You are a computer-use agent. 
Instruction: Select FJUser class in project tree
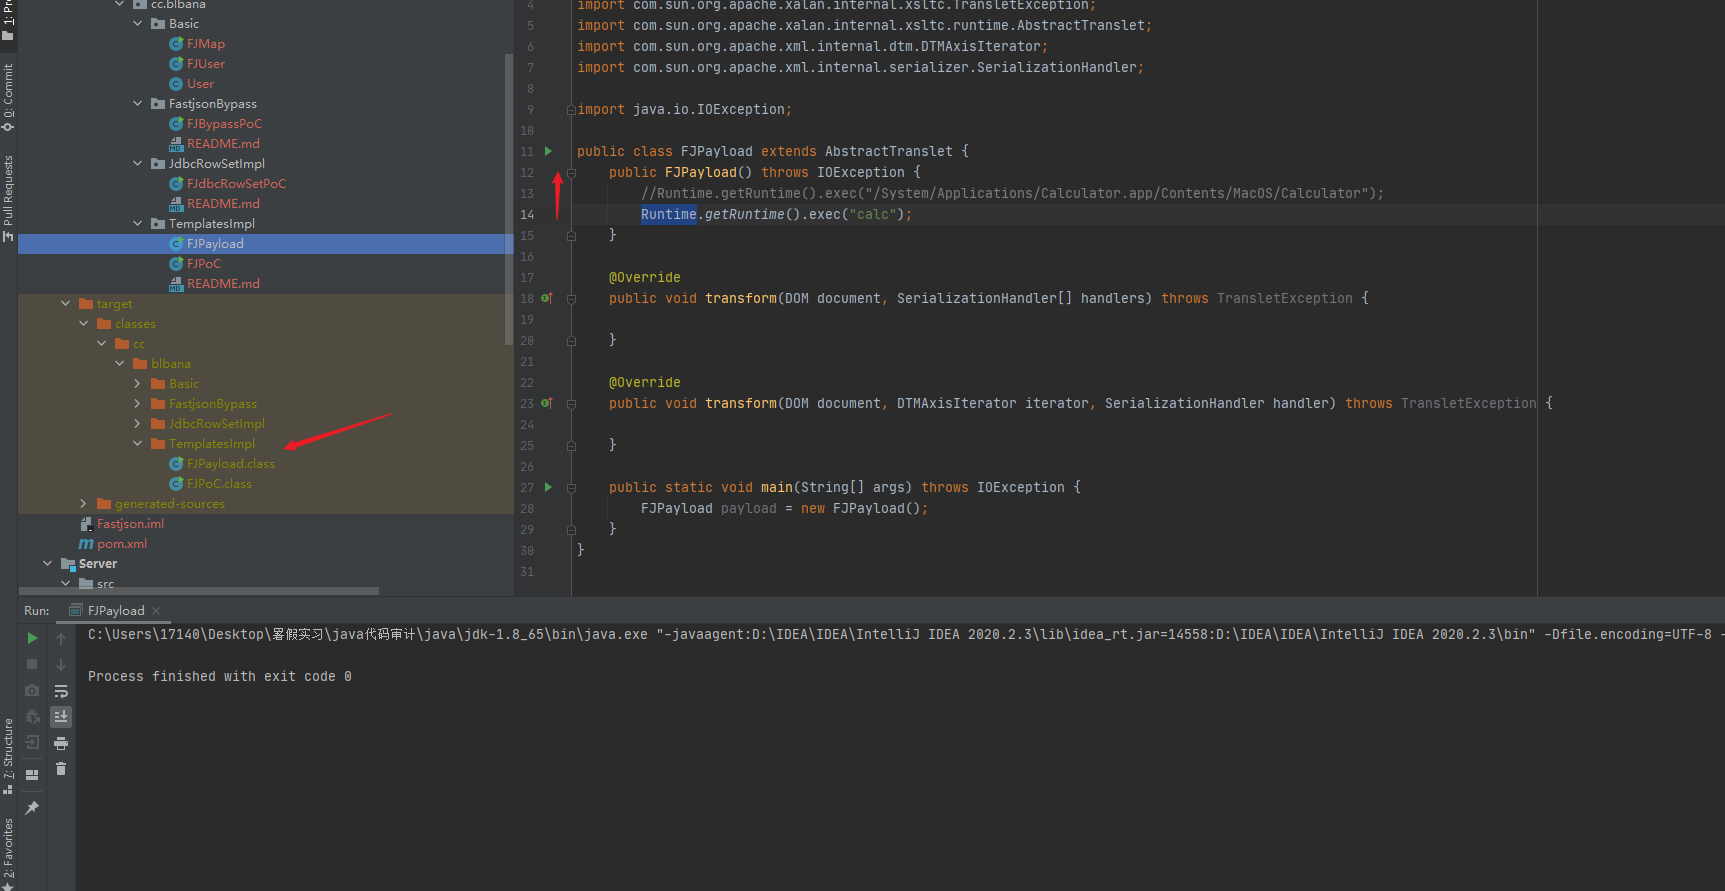(206, 64)
